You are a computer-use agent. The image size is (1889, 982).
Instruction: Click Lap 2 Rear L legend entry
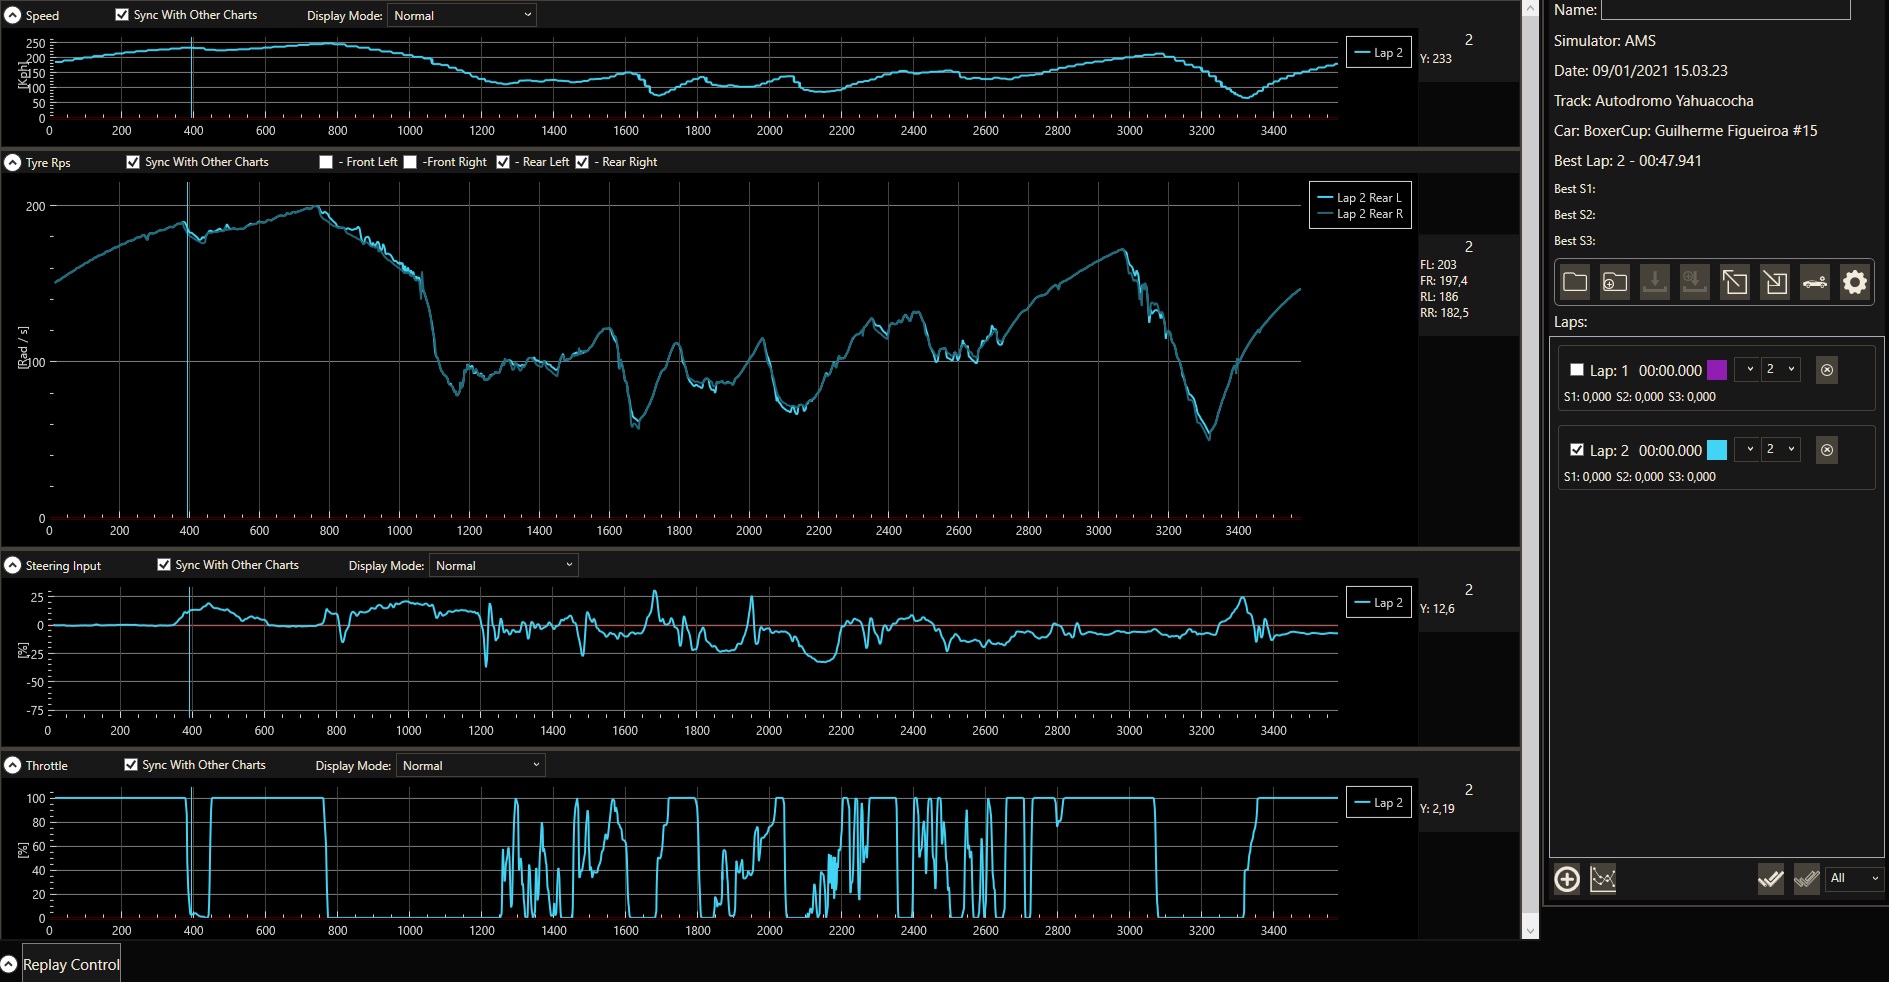1360,198
